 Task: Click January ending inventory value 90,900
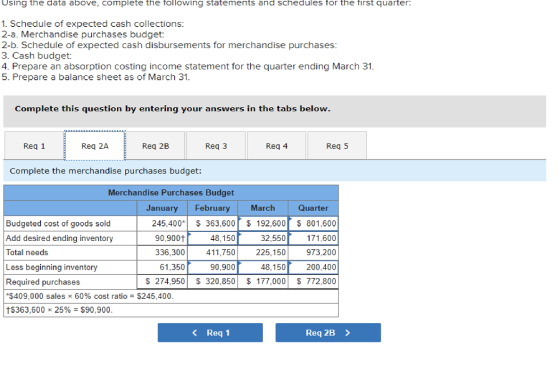pos(162,238)
